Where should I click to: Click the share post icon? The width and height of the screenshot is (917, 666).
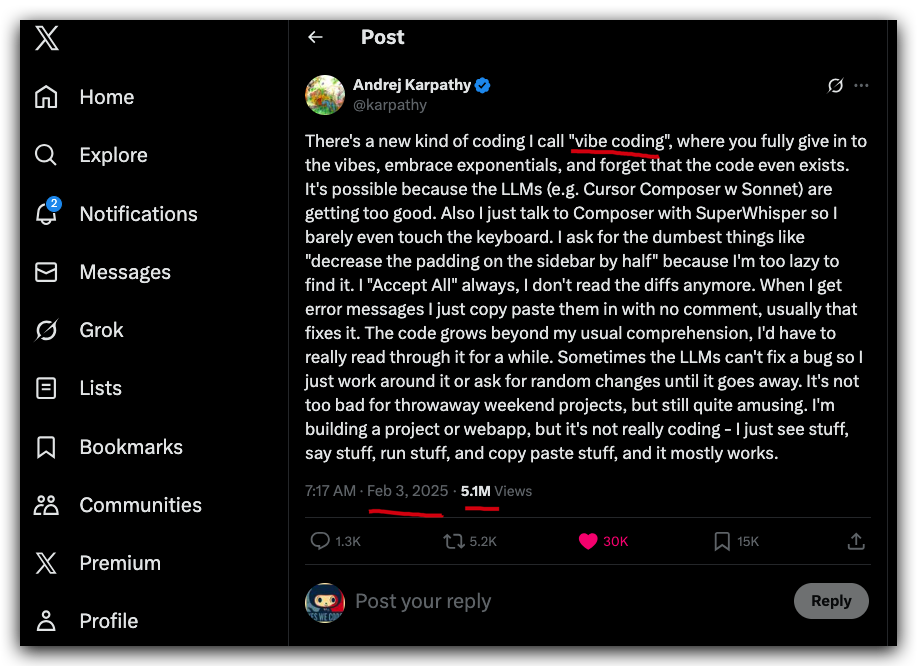pos(856,541)
